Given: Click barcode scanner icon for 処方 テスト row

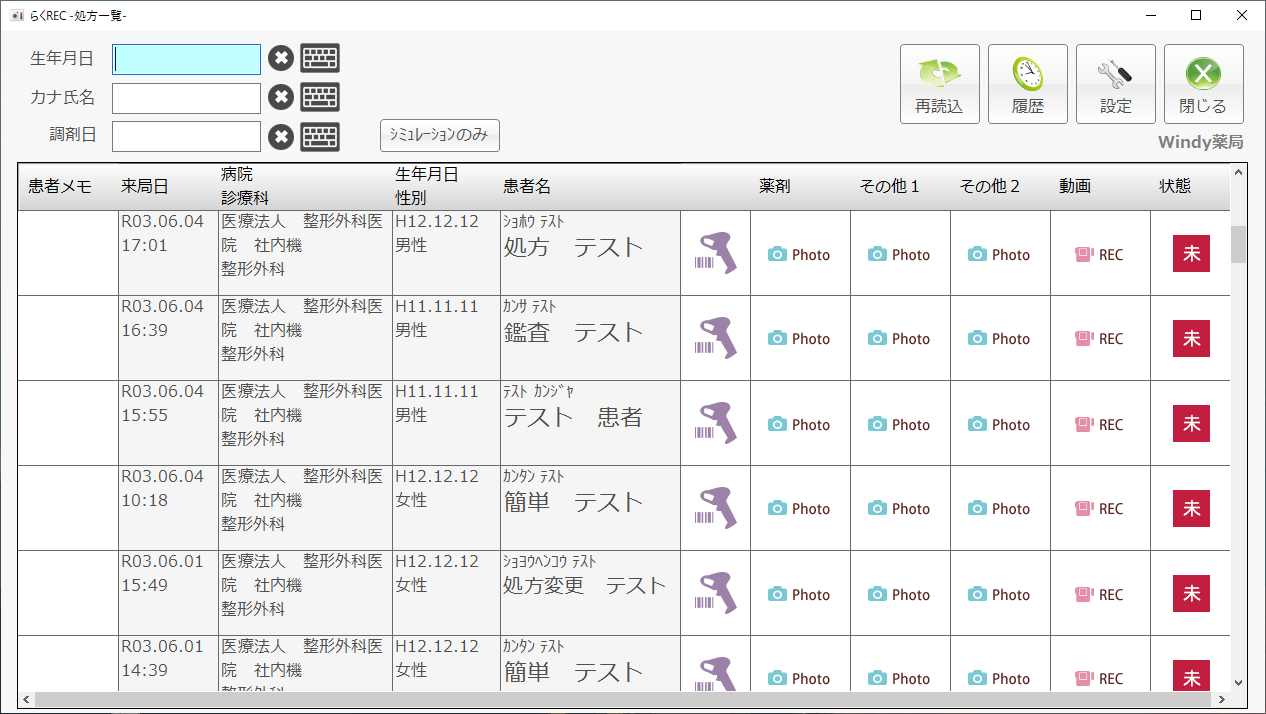Looking at the screenshot, I should (715, 253).
